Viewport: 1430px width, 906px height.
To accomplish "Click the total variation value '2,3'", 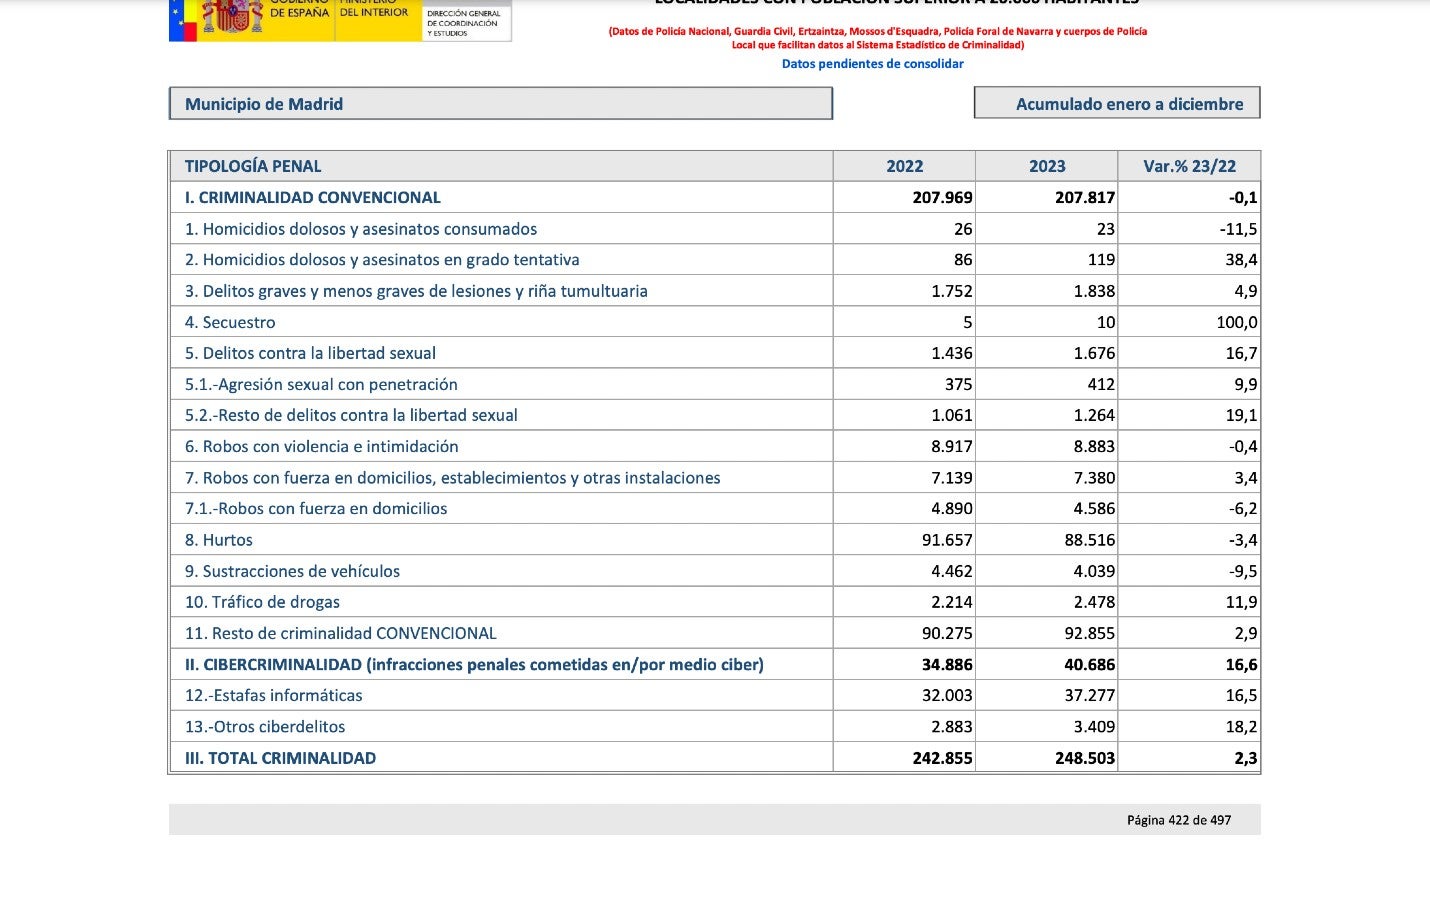I will click(1246, 758).
